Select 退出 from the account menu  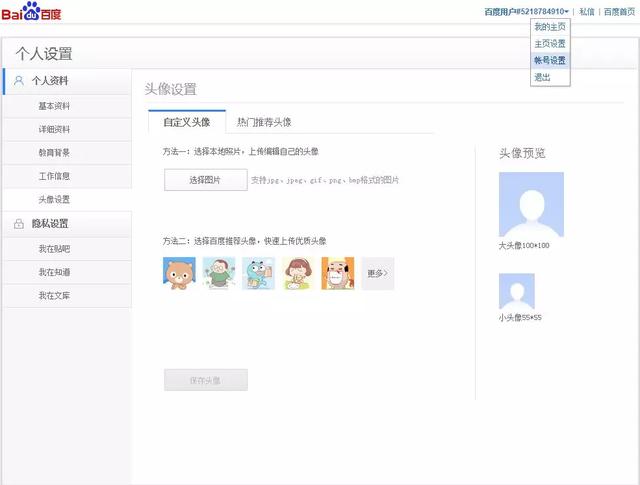click(542, 77)
